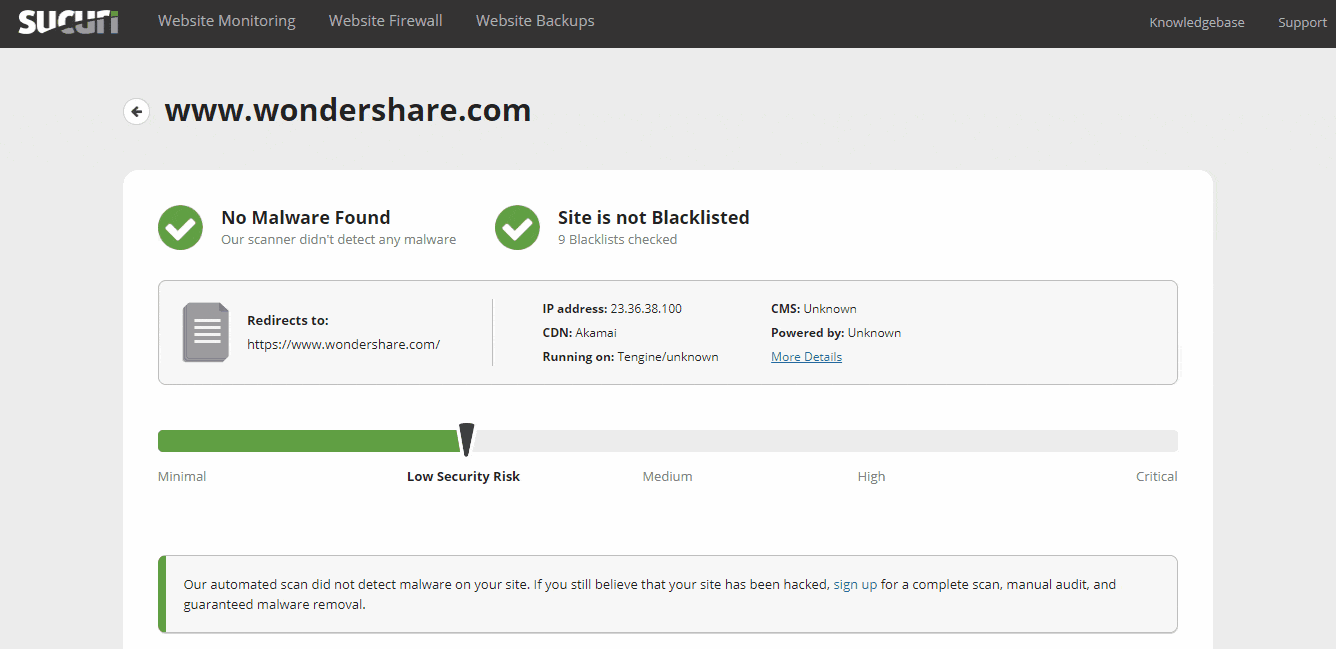This screenshot has width=1336, height=649.
Task: Click the Site is not Blacklisted checkmark icon
Action: pos(517,227)
